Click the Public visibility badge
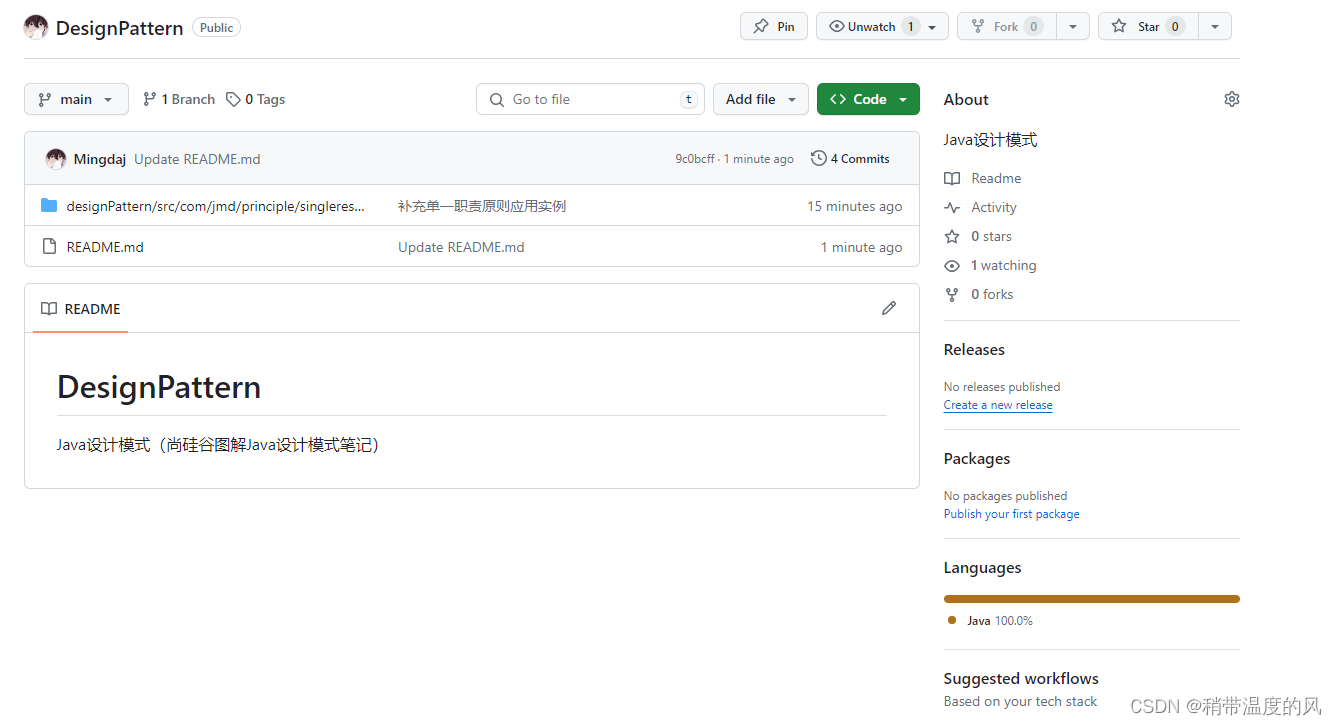This screenshot has width=1337, height=725. click(216, 28)
